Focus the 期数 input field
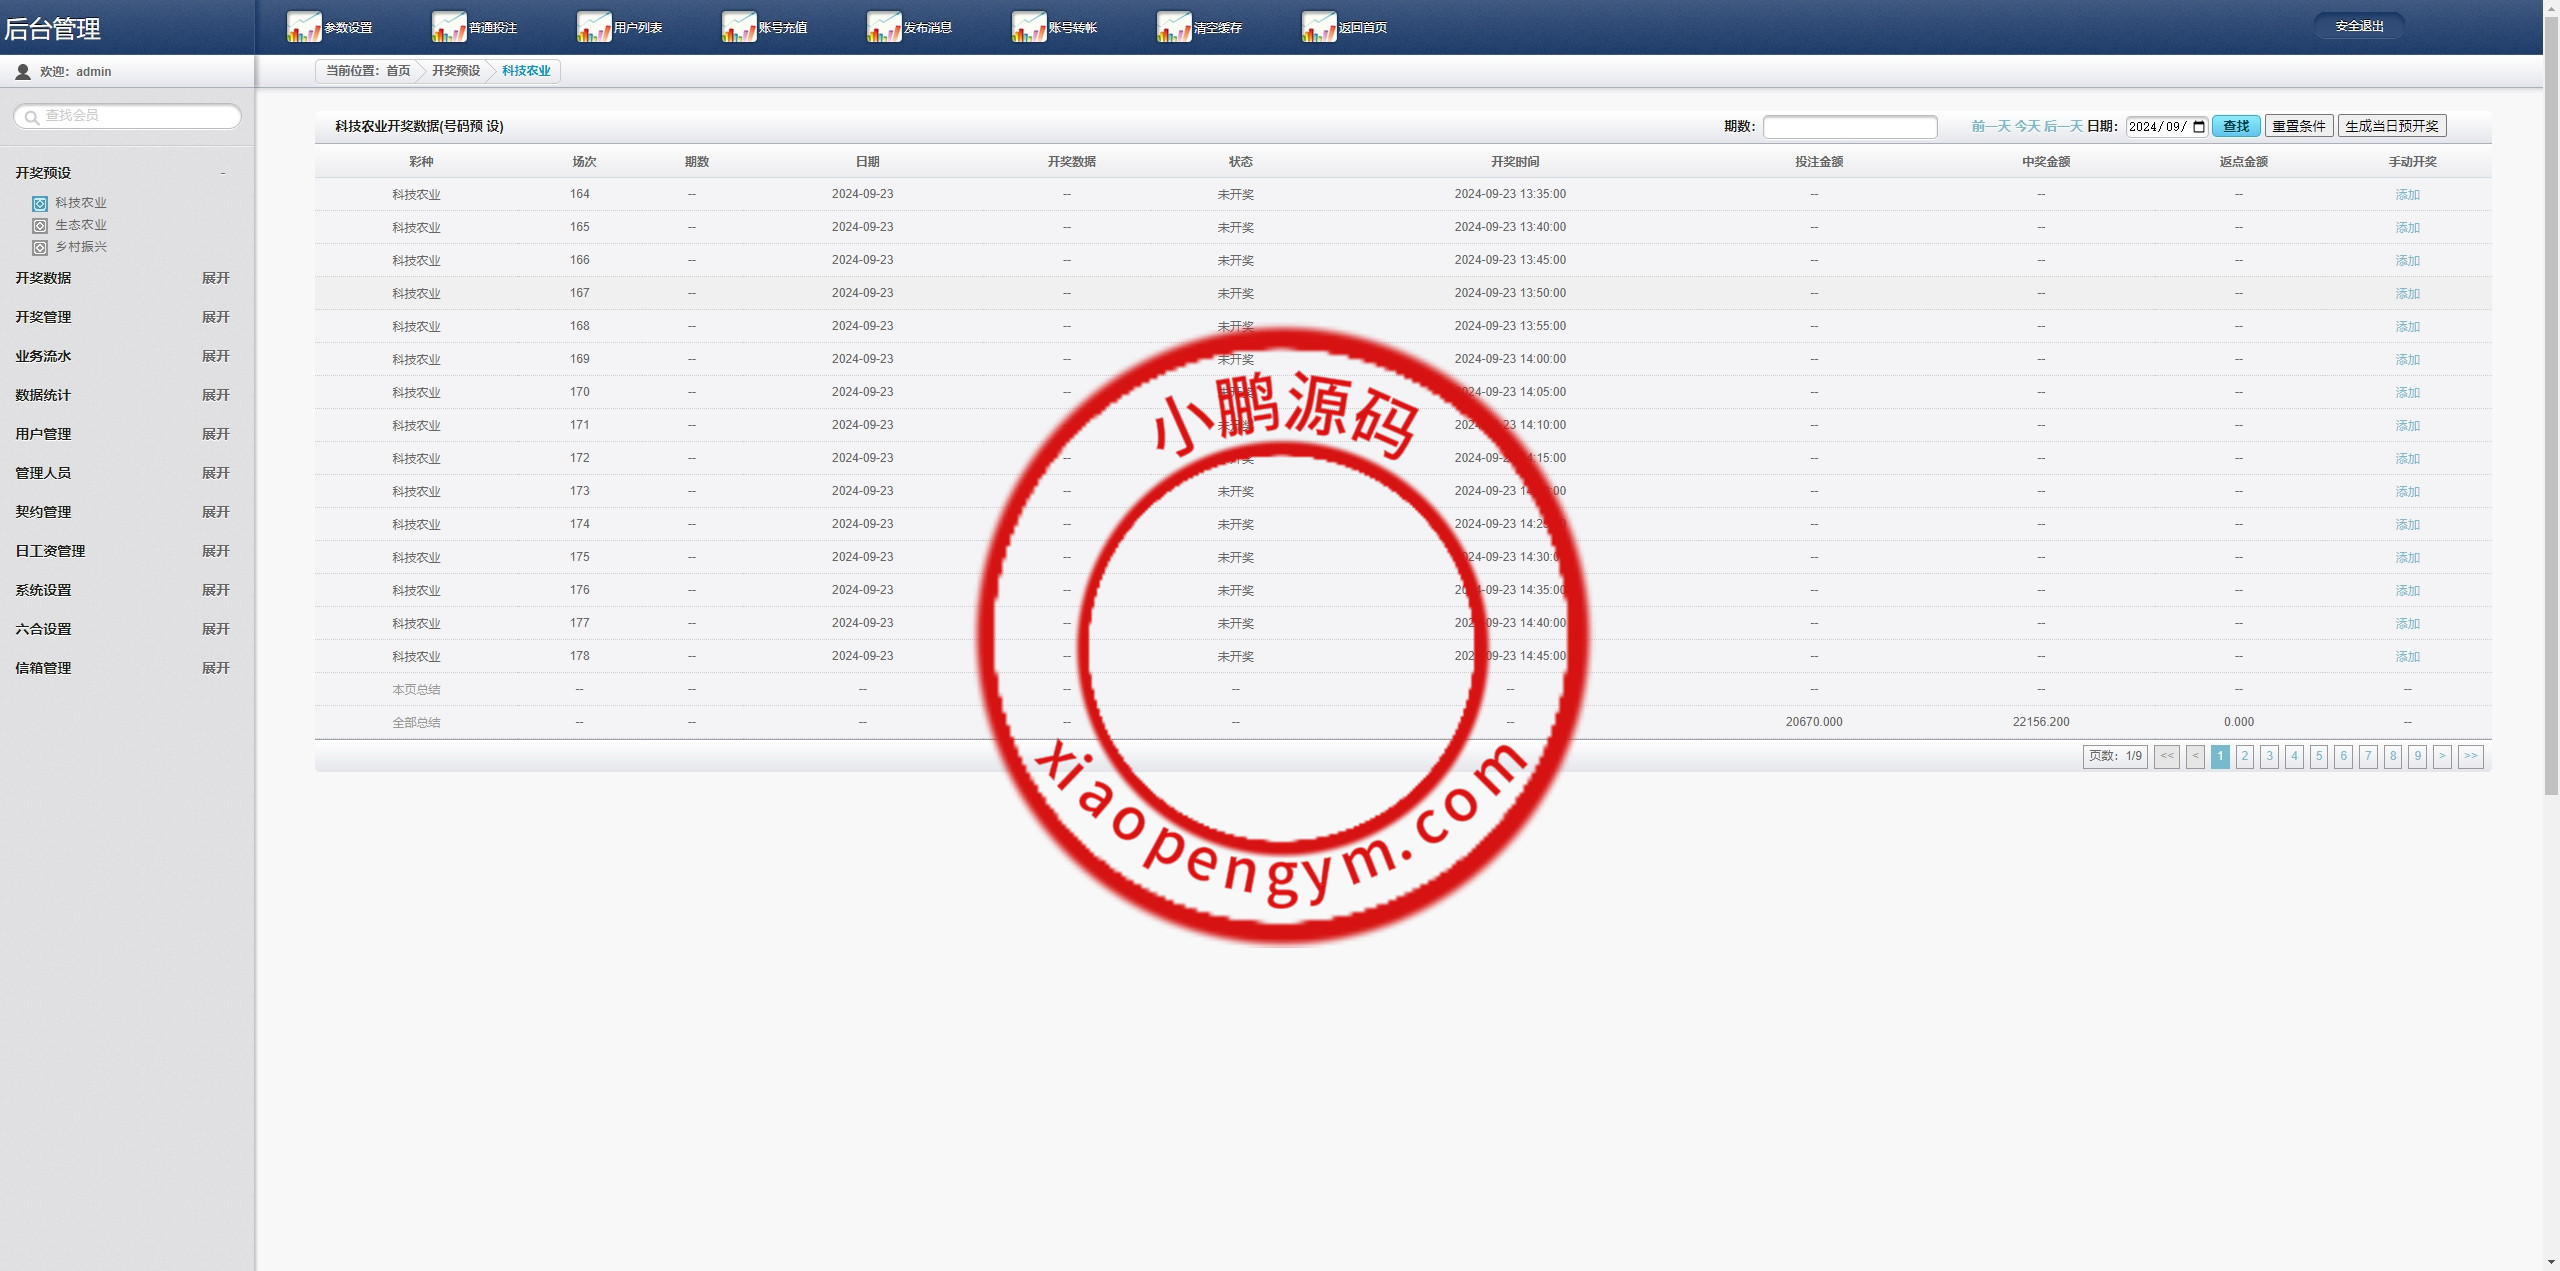 tap(1849, 127)
